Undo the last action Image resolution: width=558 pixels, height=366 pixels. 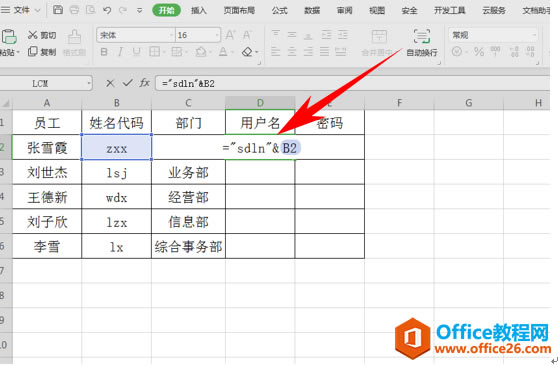pyautogui.click(x=107, y=10)
